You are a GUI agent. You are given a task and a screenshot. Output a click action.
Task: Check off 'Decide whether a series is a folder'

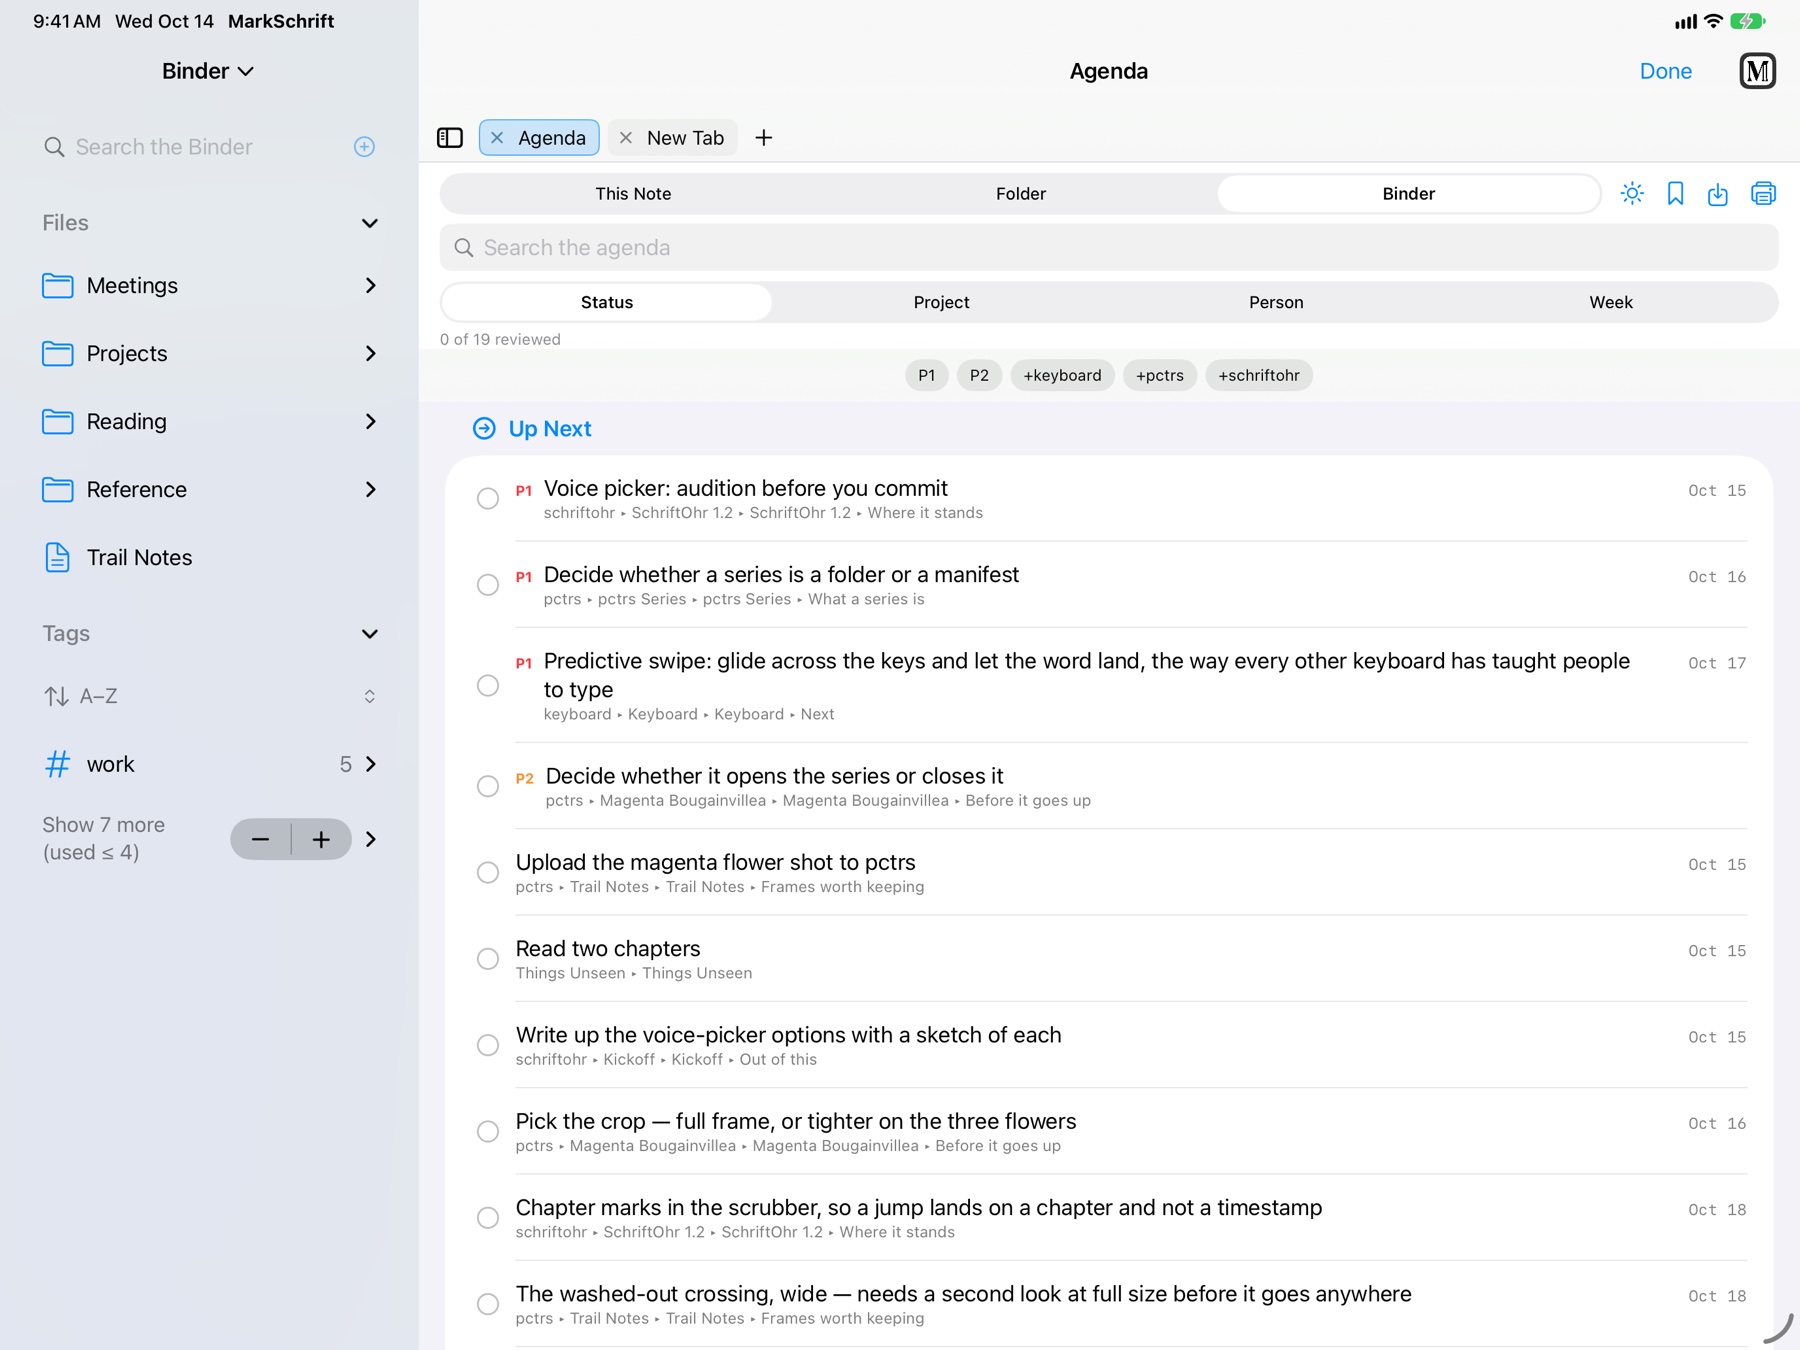click(x=488, y=584)
